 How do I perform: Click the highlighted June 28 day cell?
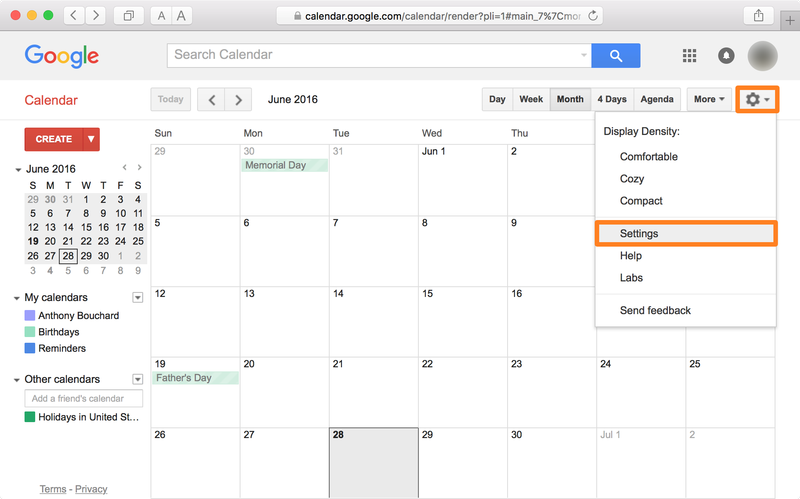point(373,462)
